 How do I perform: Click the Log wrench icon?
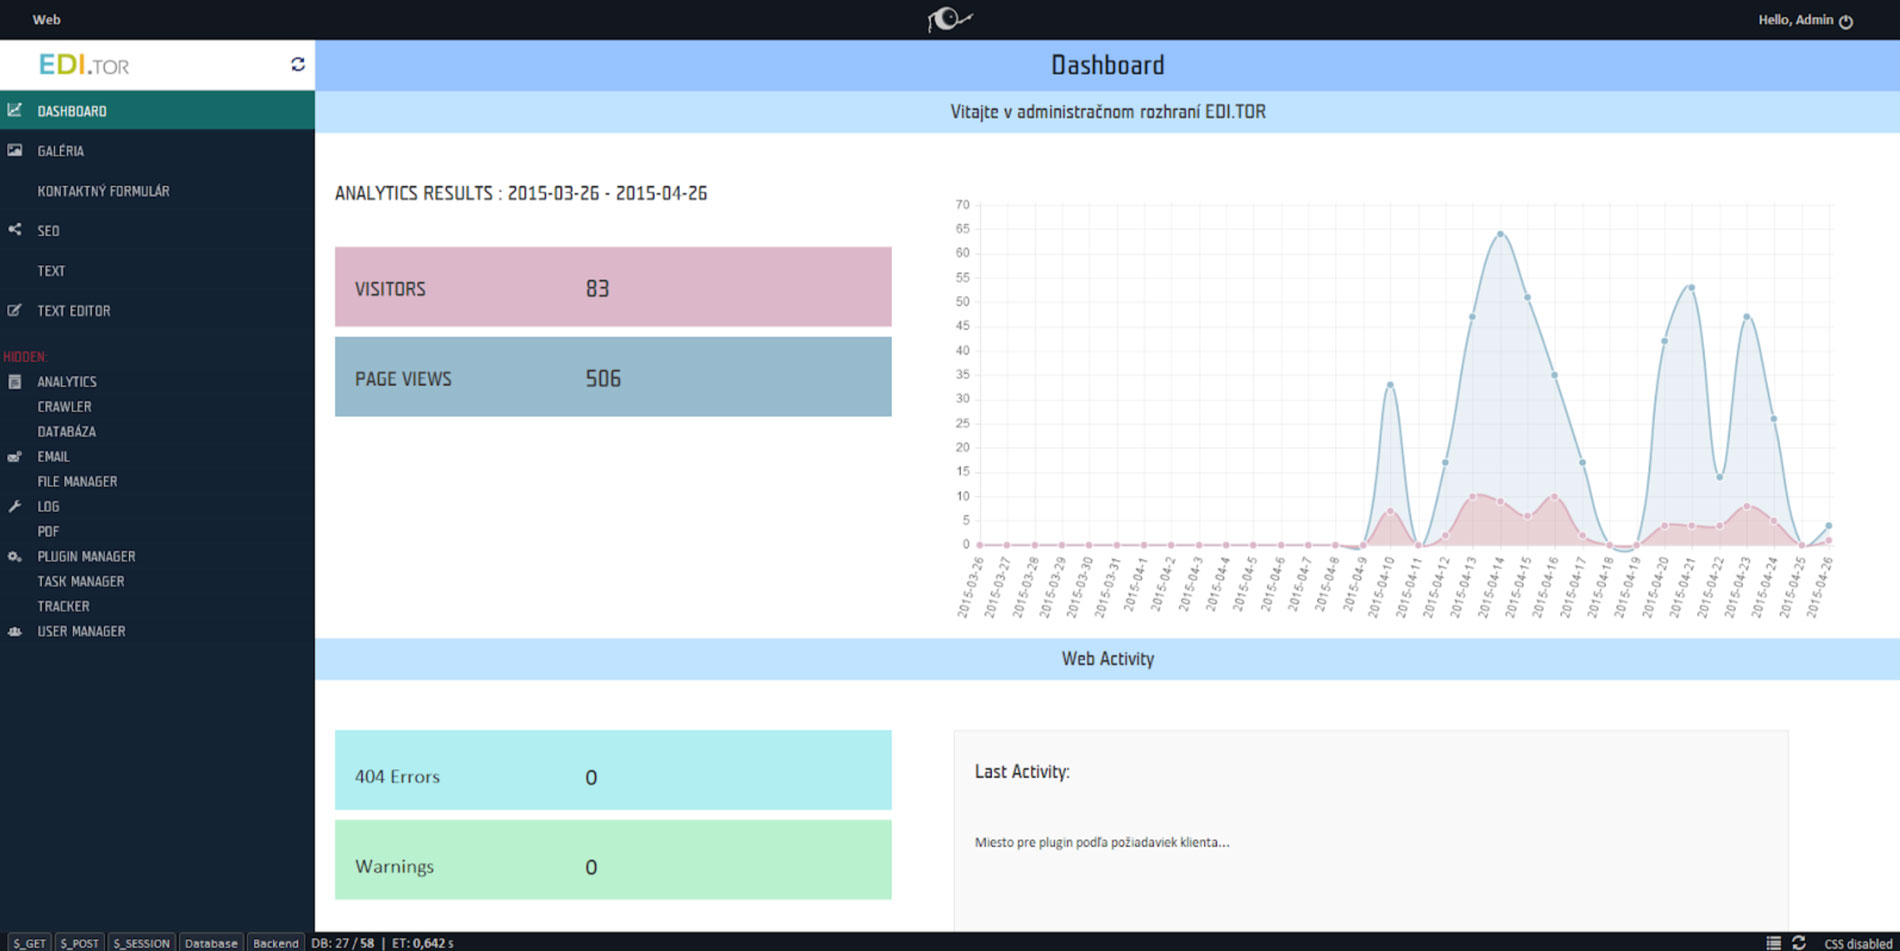pos(15,506)
